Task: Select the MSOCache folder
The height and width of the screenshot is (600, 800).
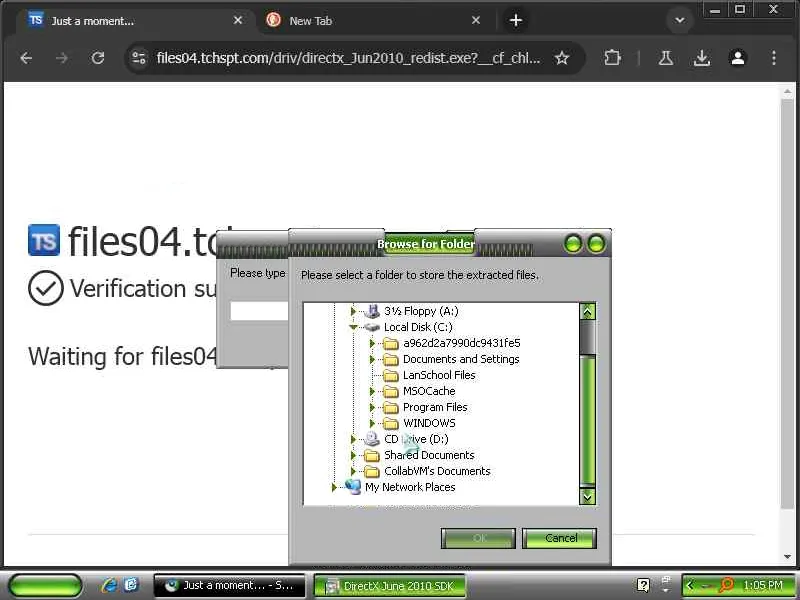Action: [x=429, y=391]
